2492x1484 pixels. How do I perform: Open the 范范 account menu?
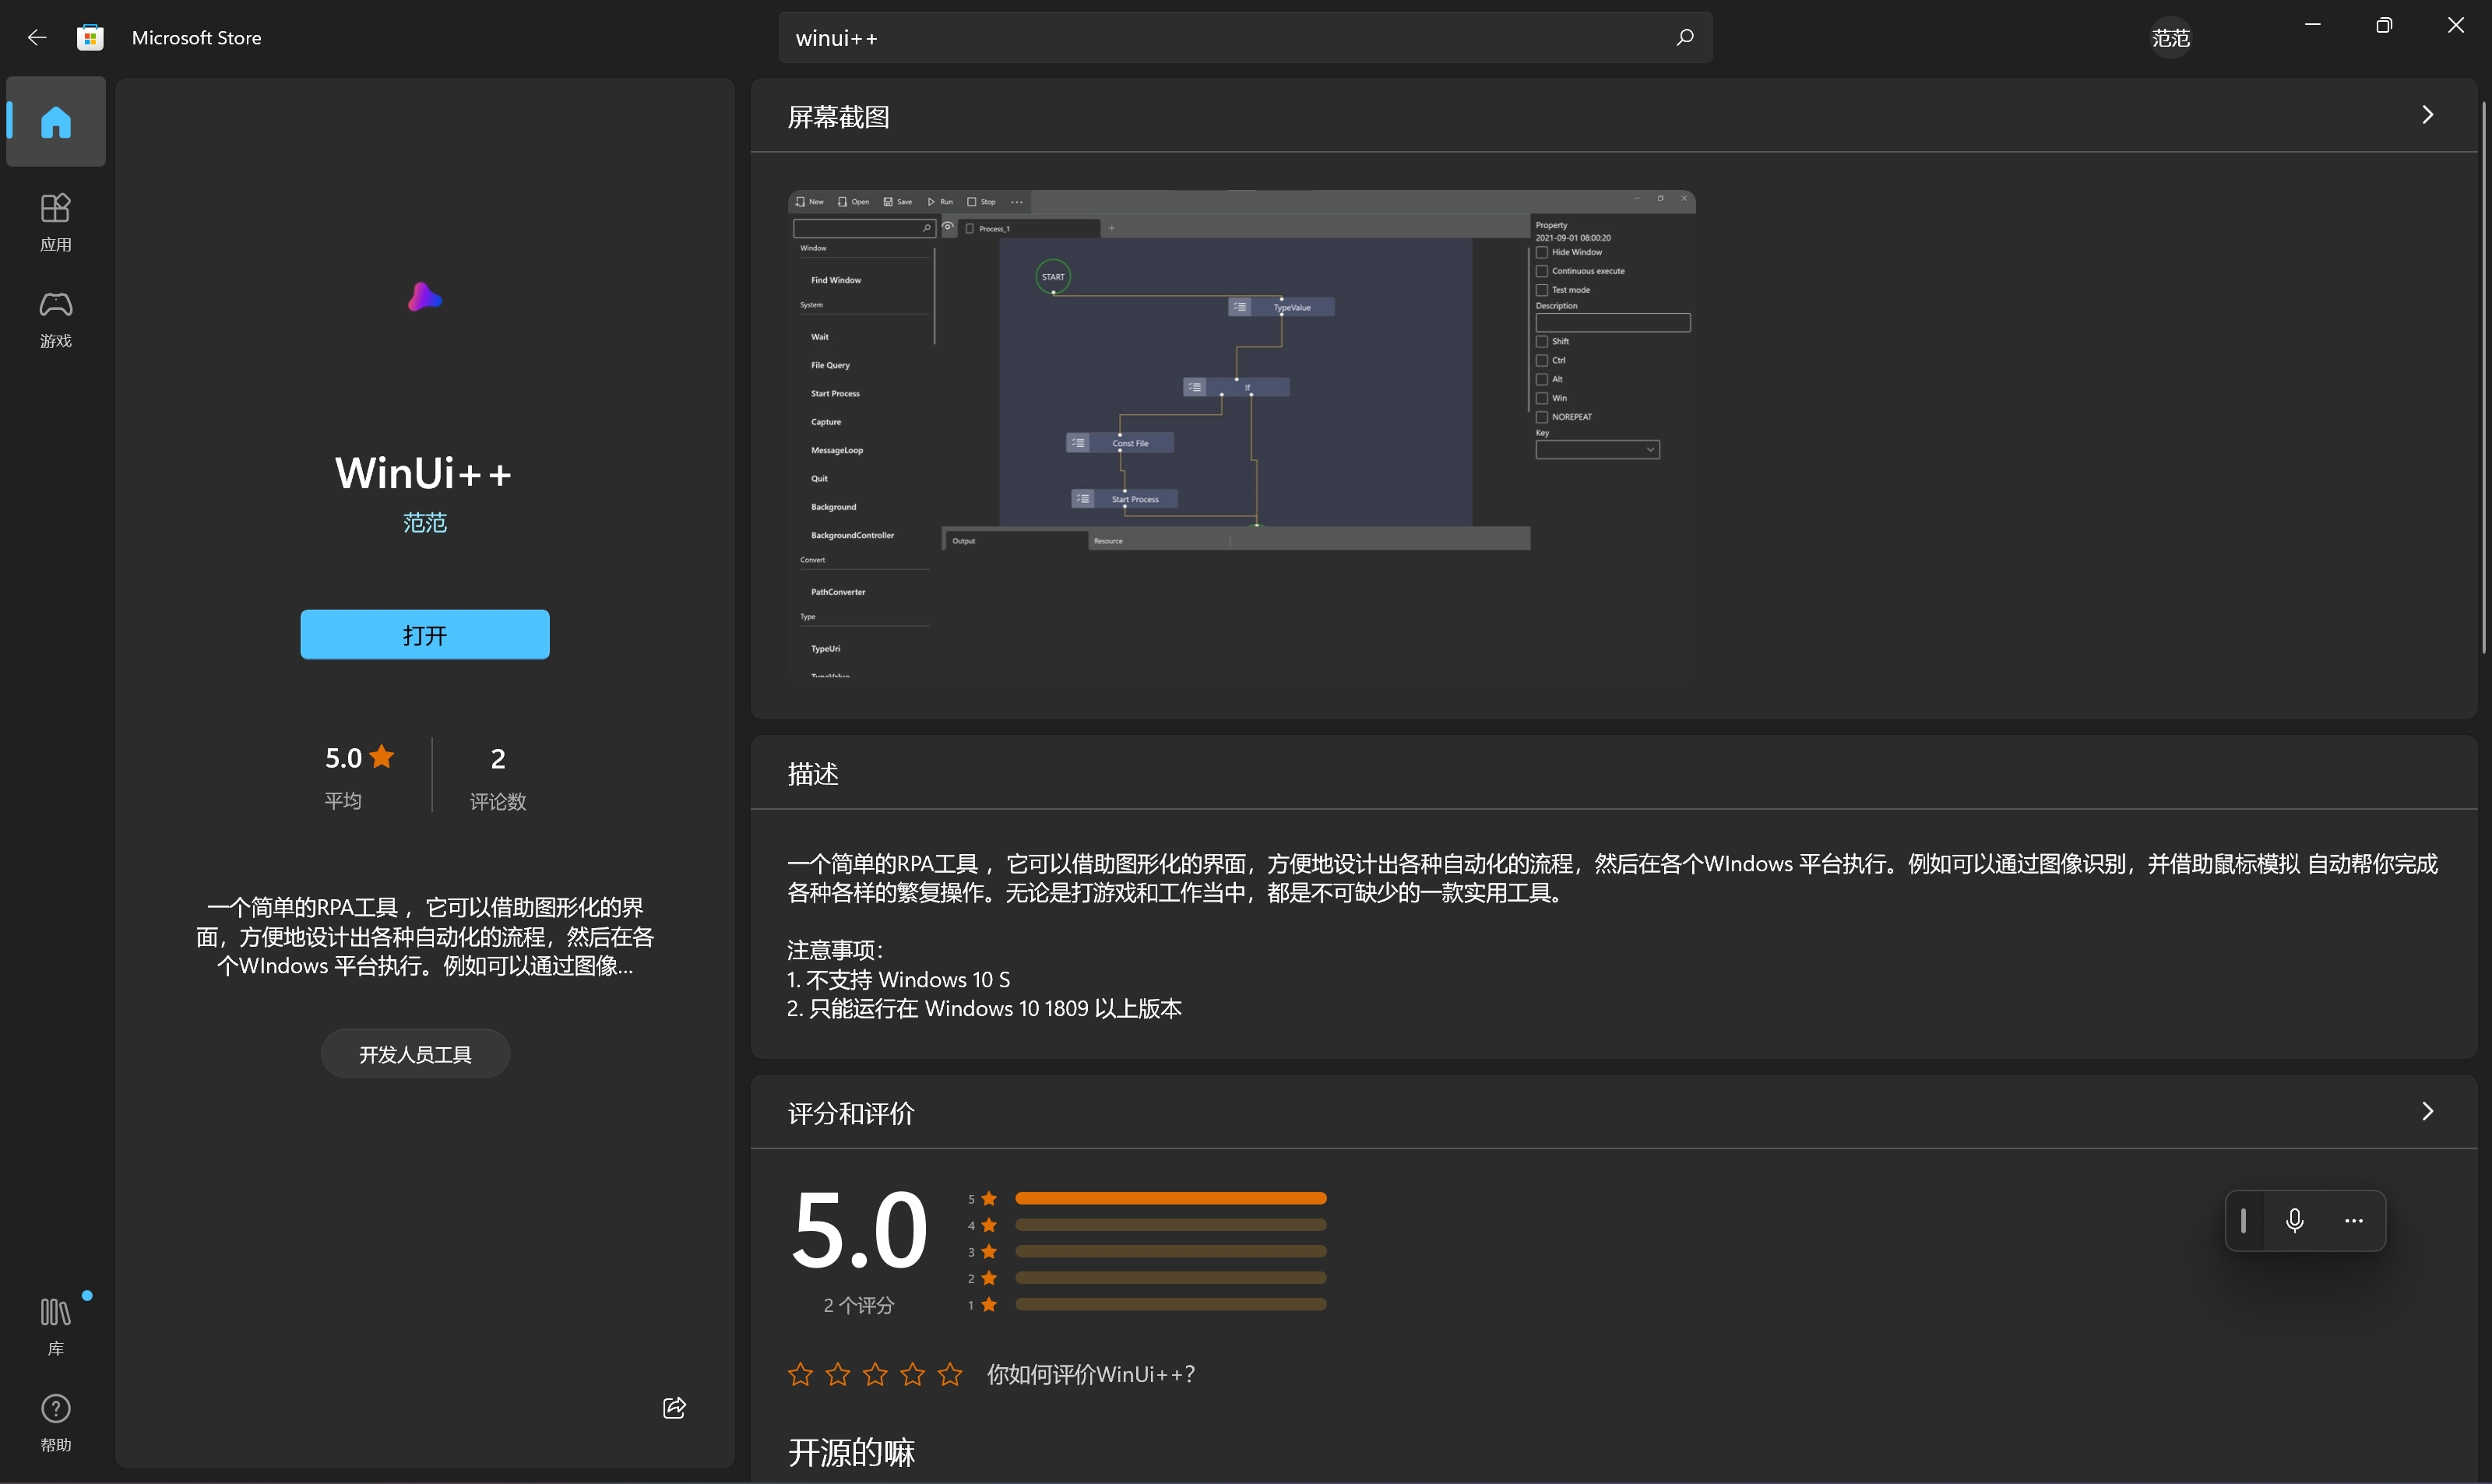(x=2170, y=37)
